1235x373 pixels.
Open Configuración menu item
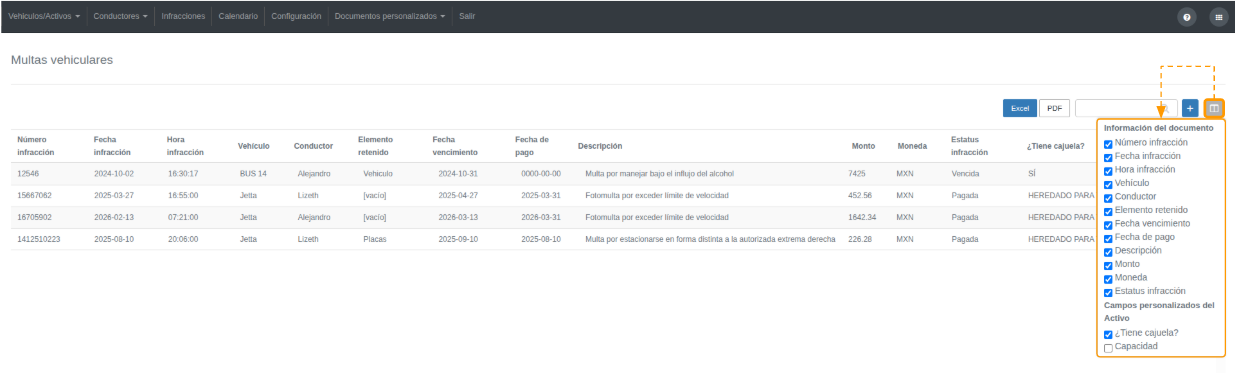tap(296, 17)
